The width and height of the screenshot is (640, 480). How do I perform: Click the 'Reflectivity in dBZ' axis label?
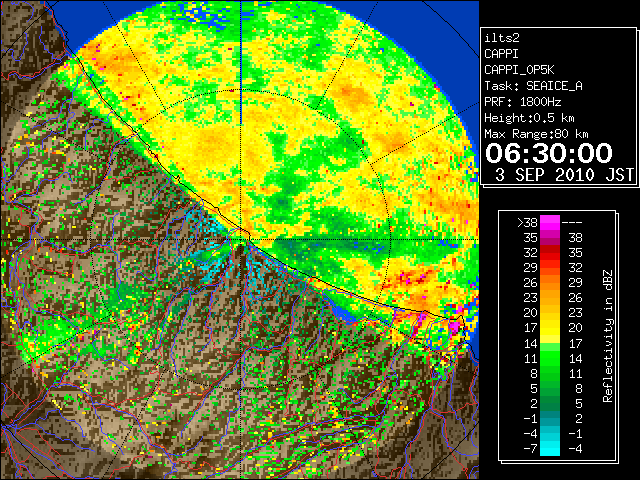click(x=608, y=336)
